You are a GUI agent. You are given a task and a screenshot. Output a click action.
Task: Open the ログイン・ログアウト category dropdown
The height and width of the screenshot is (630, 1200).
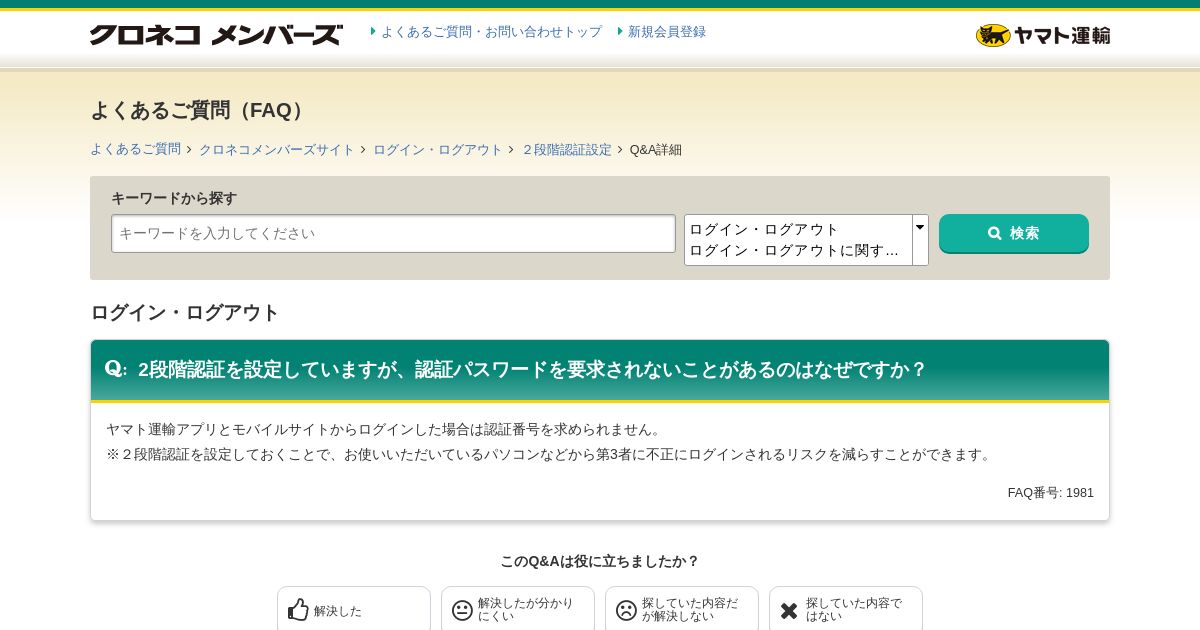click(x=806, y=240)
